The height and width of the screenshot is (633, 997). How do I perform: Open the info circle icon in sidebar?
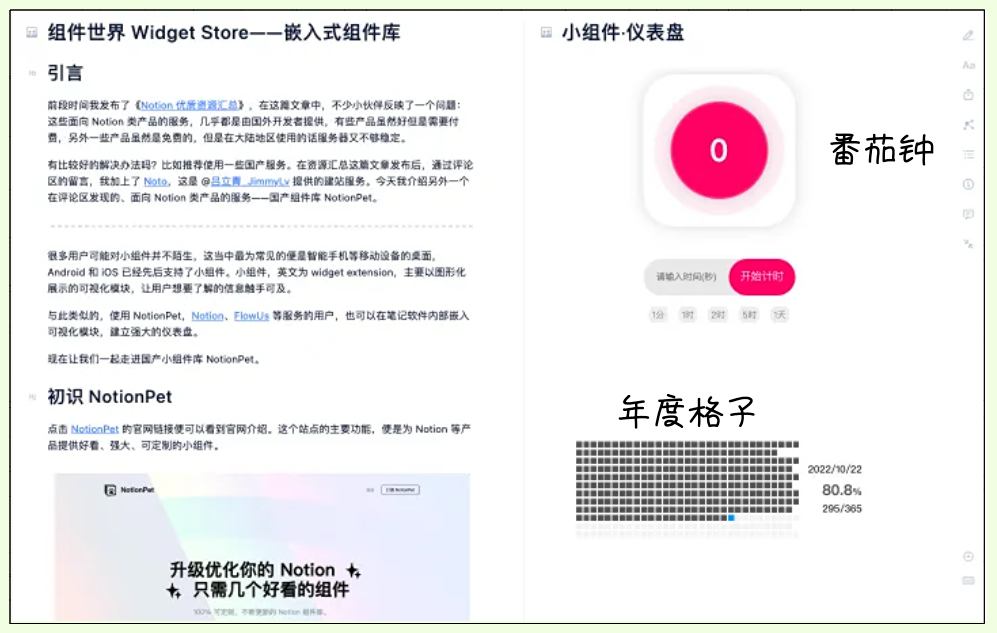968,184
